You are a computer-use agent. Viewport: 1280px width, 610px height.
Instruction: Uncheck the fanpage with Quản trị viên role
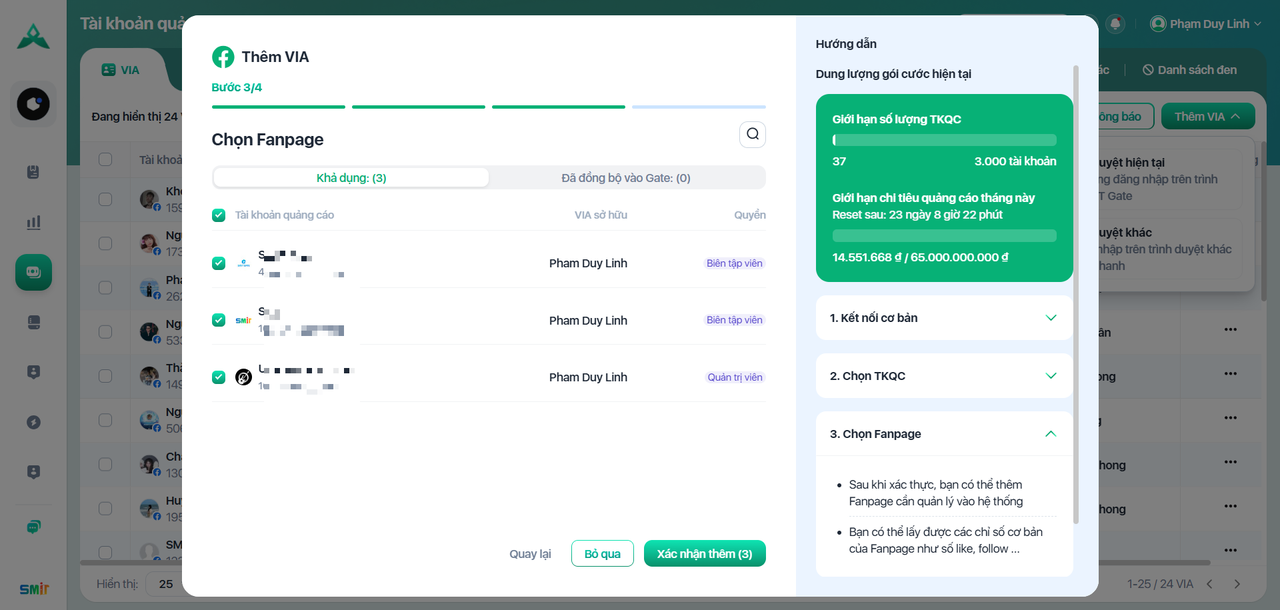tap(219, 377)
